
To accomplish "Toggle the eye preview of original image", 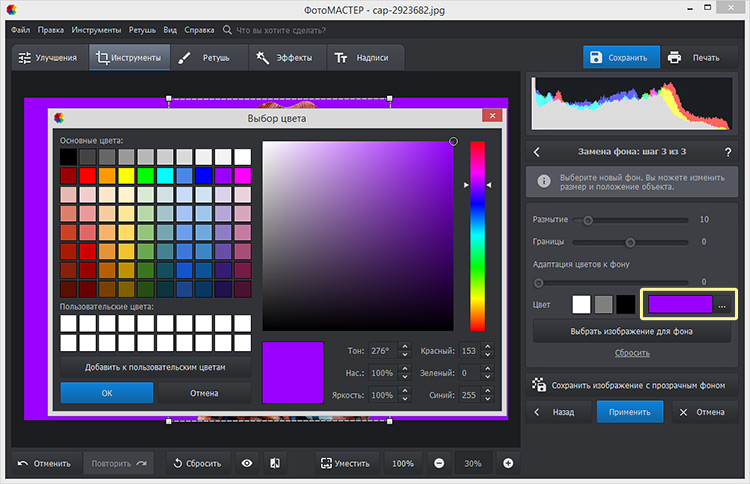I will (x=246, y=463).
